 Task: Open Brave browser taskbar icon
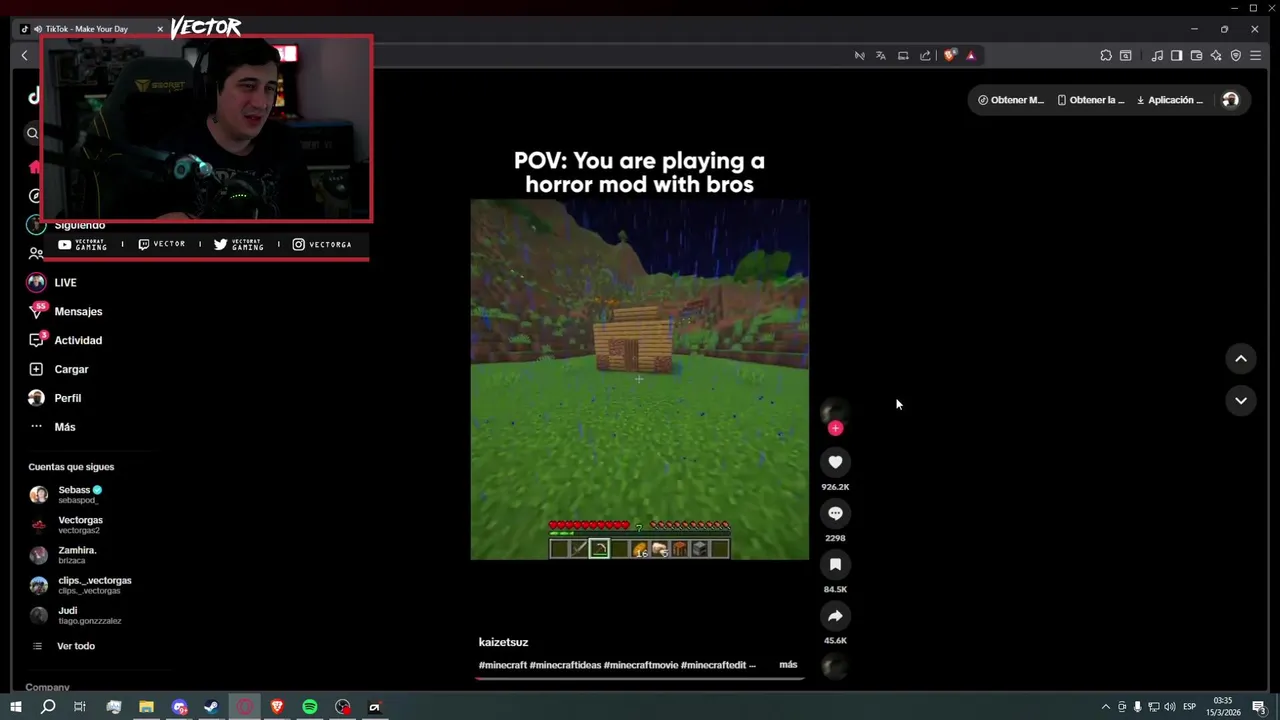click(x=277, y=707)
